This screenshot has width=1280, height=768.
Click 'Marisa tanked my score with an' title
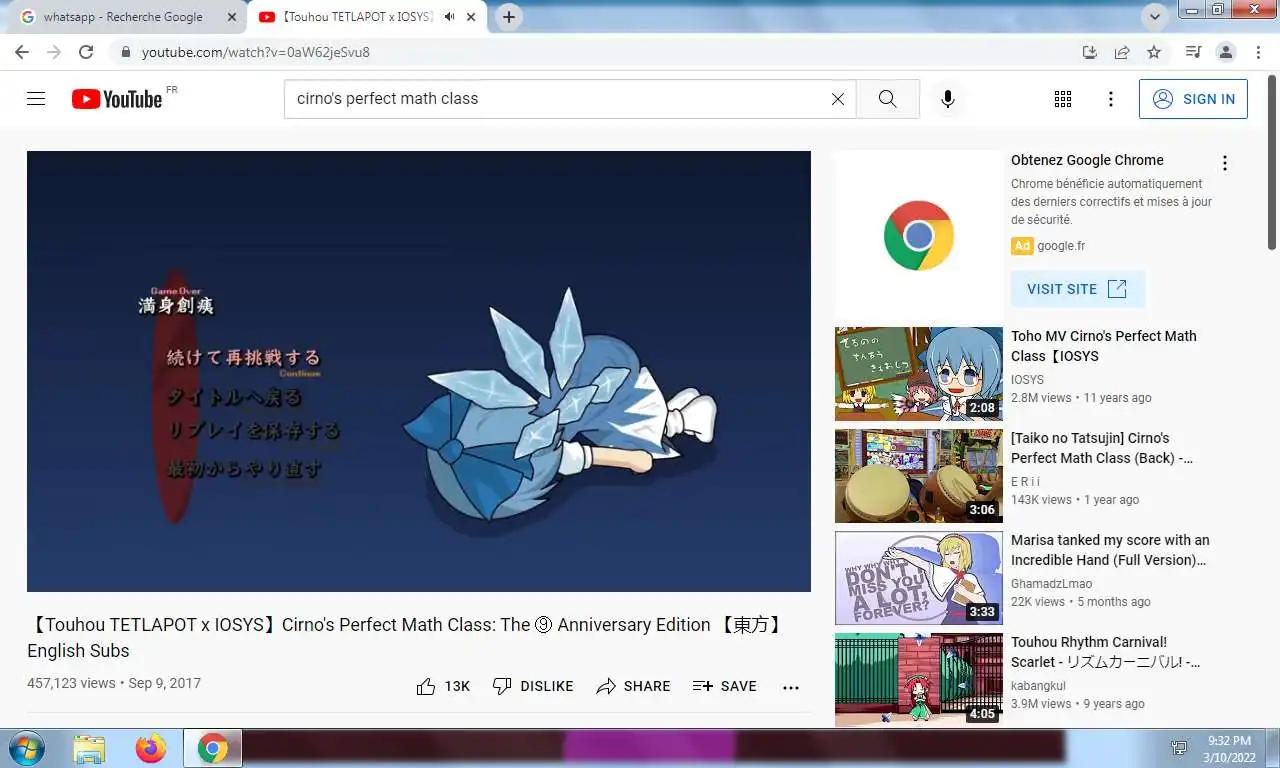(1110, 550)
